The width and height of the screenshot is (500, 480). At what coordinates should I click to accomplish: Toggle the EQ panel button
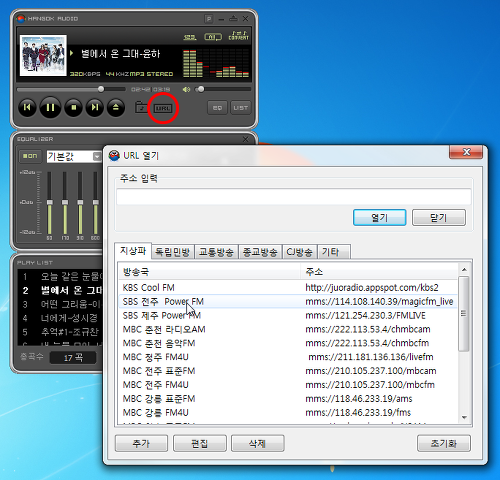[x=217, y=108]
